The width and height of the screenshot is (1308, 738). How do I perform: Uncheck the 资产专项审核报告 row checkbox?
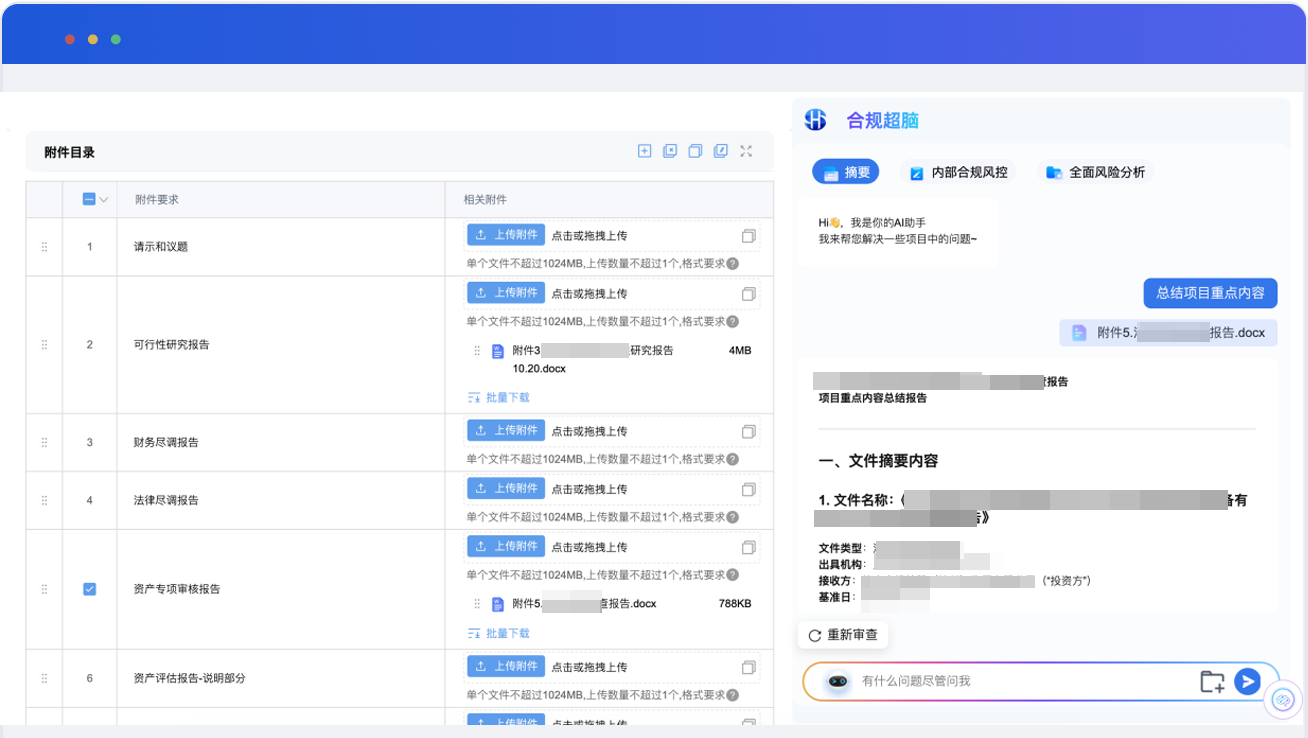click(x=89, y=590)
